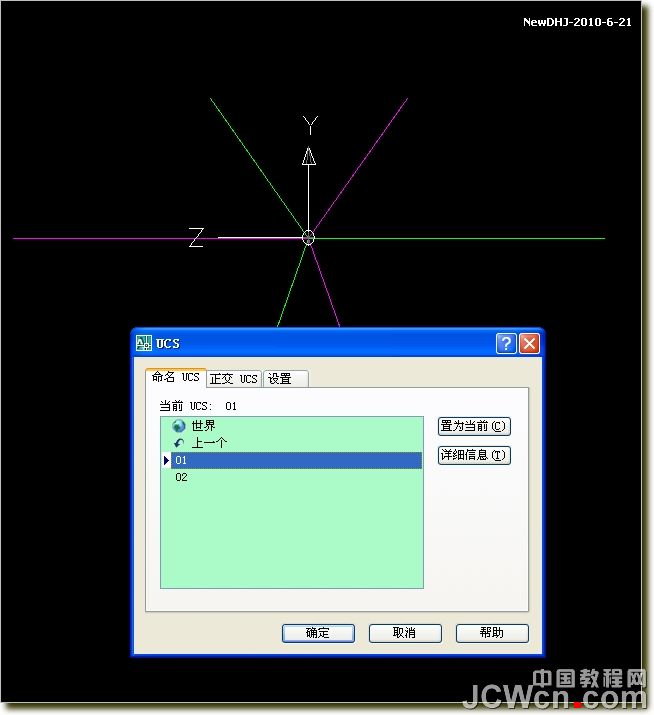This screenshot has height=715, width=654.
Task: Switch to the 命名 UCS tab
Action: click(176, 378)
